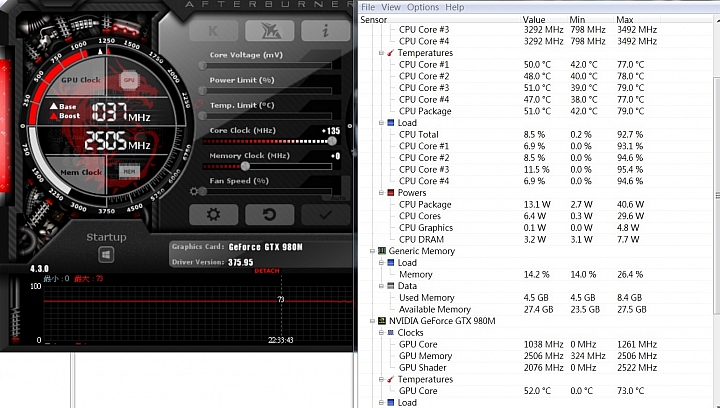The height and width of the screenshot is (408, 720).
Task: Open Afterburner settings gear
Action: pyautogui.click(x=214, y=214)
